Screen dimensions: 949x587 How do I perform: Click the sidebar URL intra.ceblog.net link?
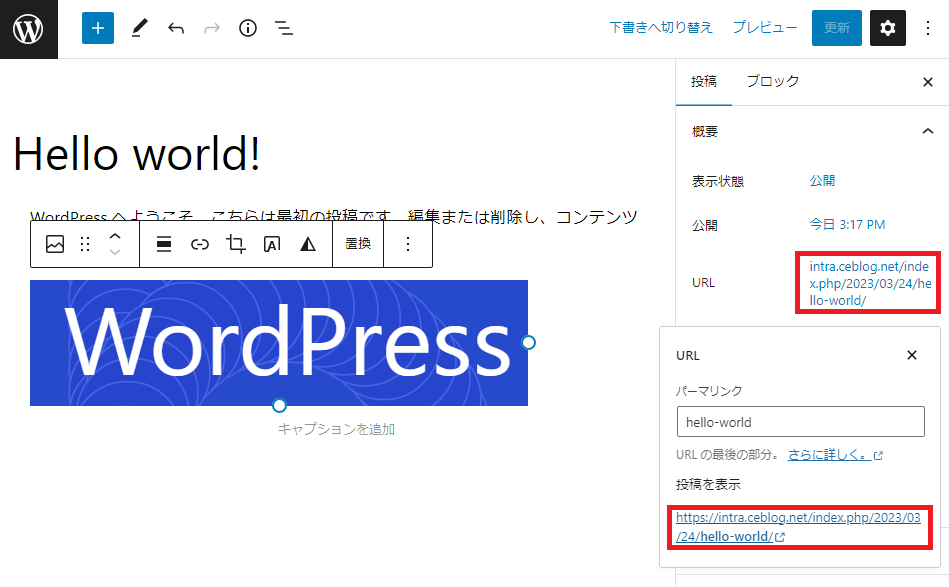870,283
